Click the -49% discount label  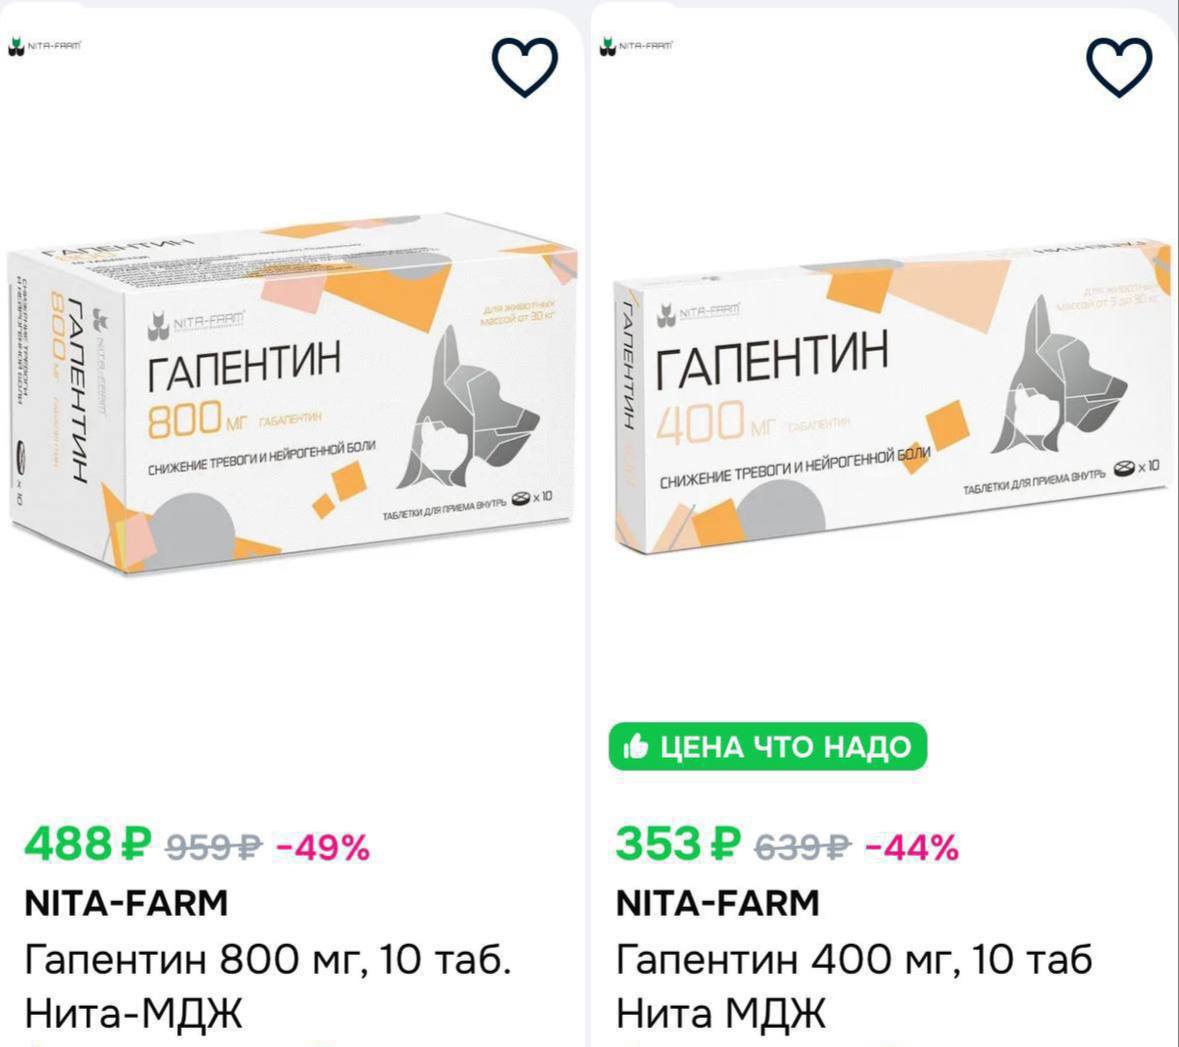[323, 848]
